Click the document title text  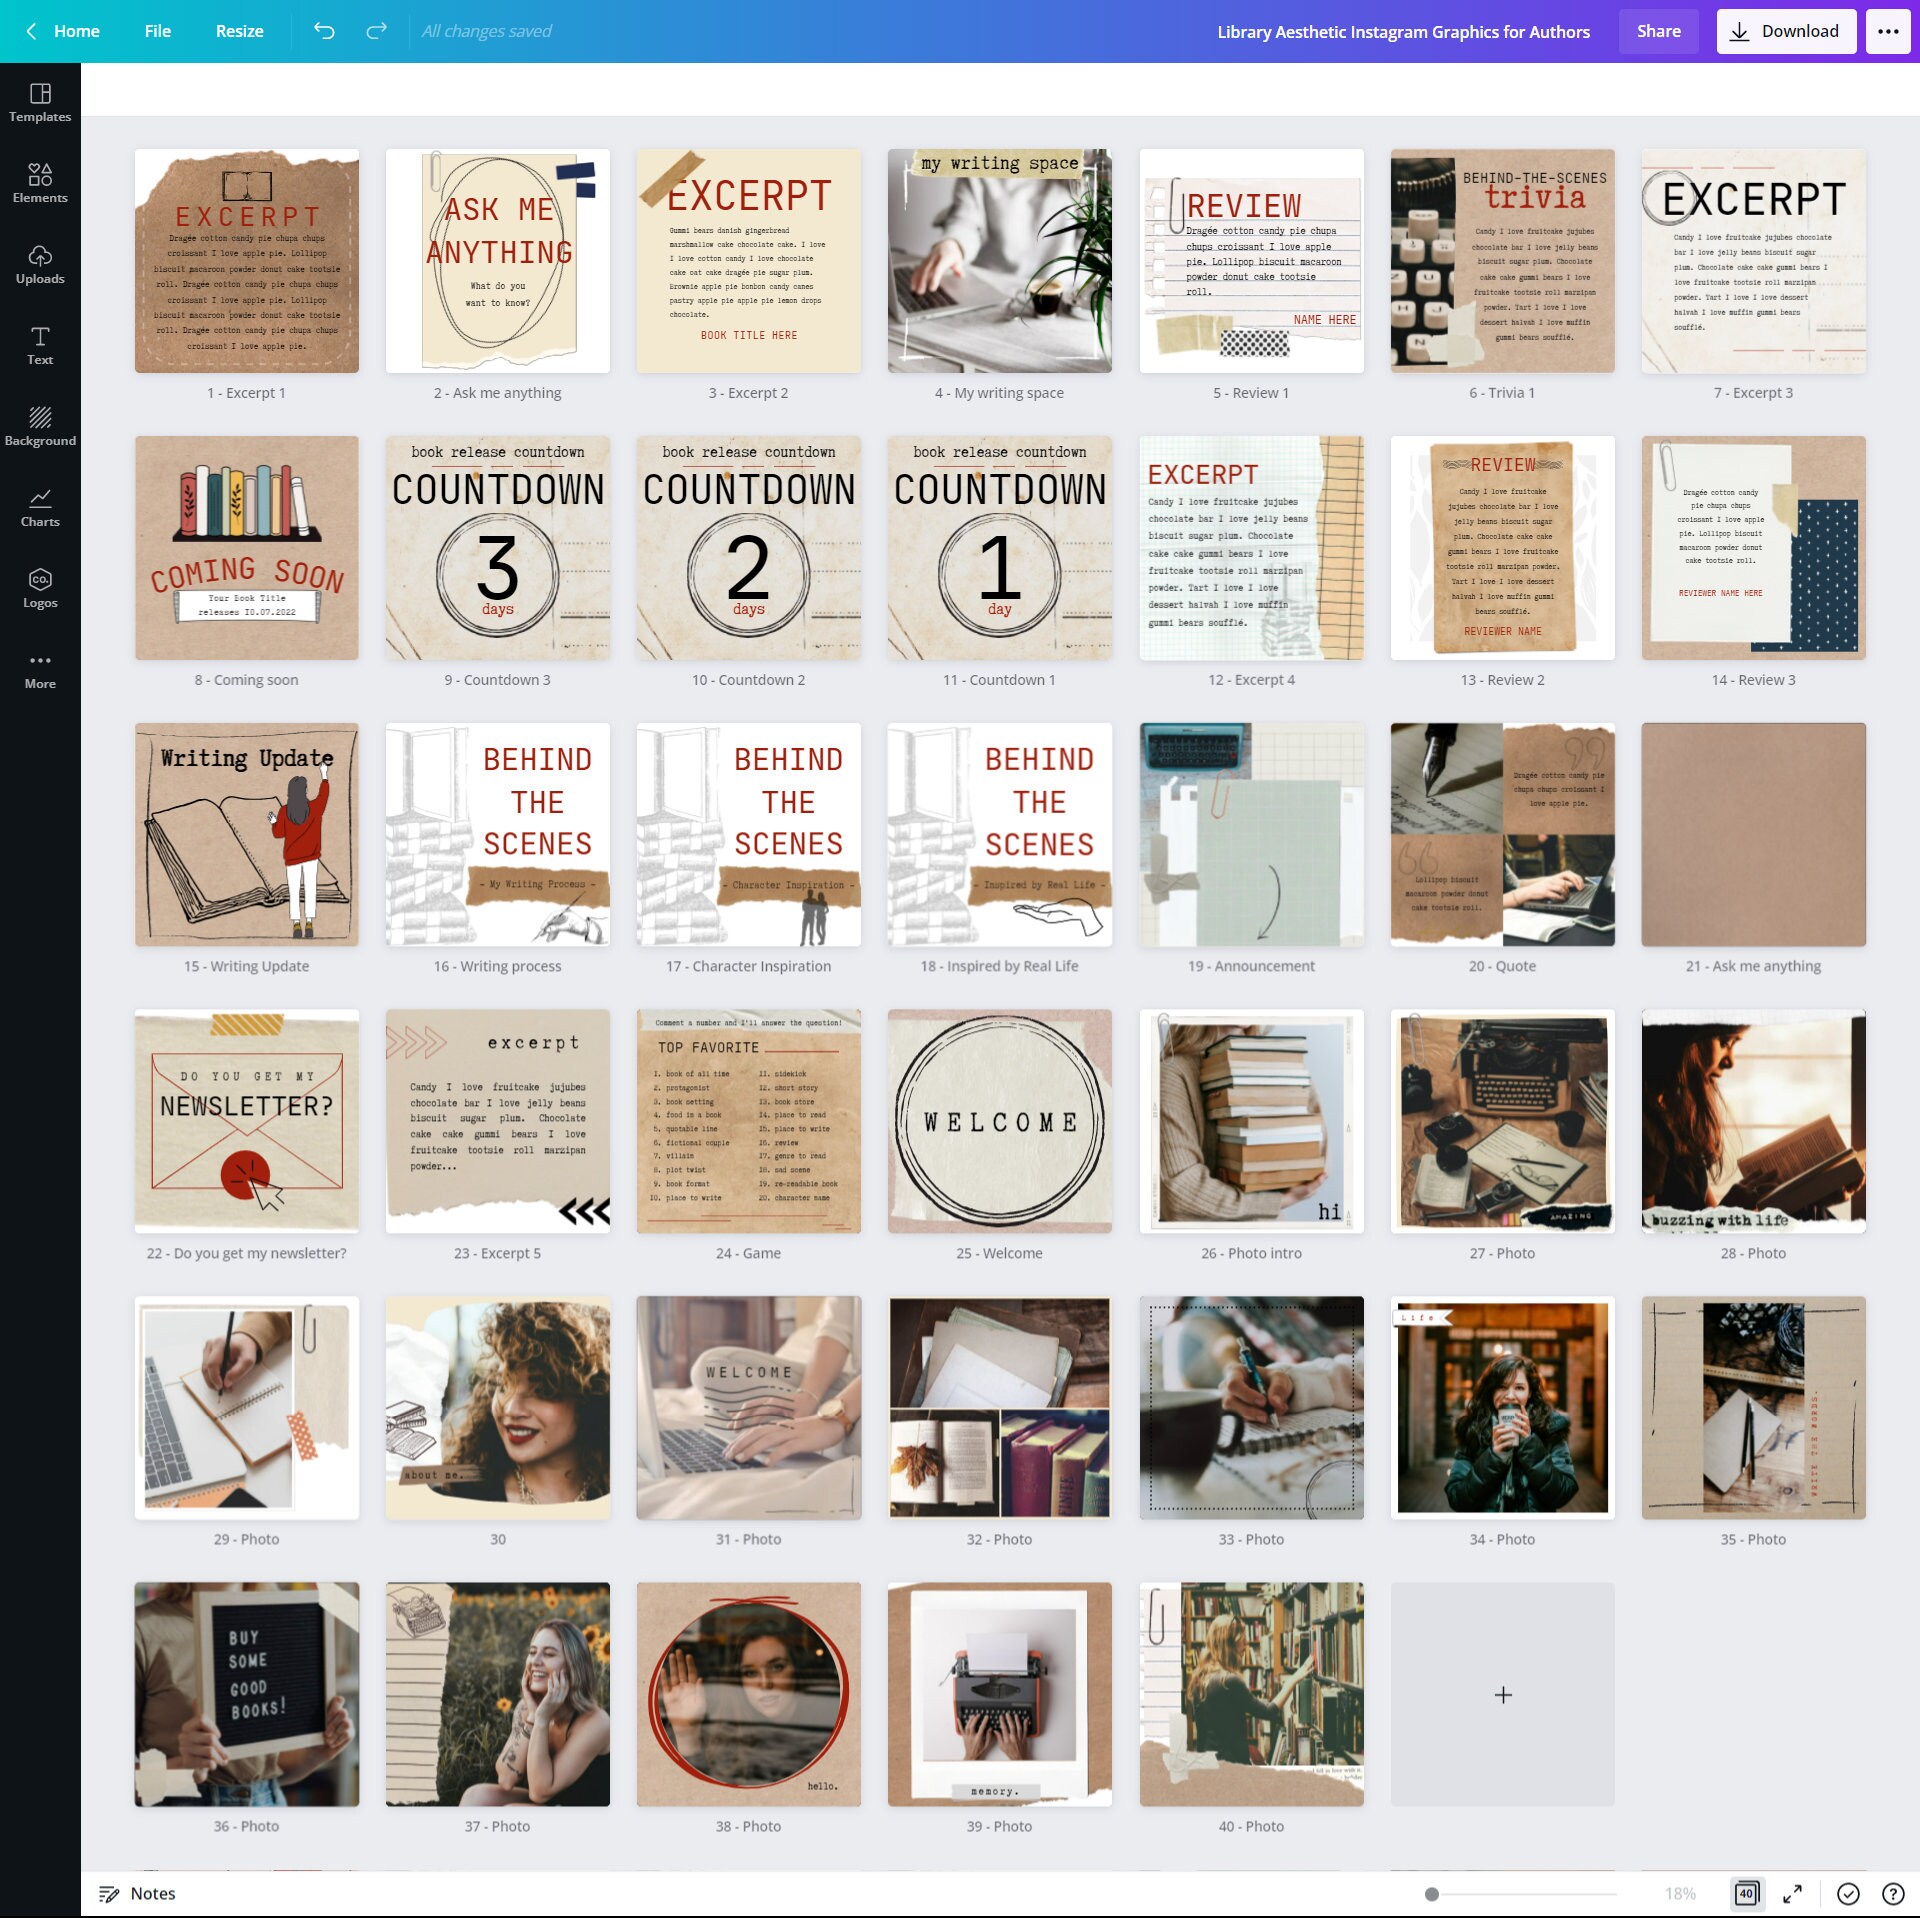pos(1403,32)
